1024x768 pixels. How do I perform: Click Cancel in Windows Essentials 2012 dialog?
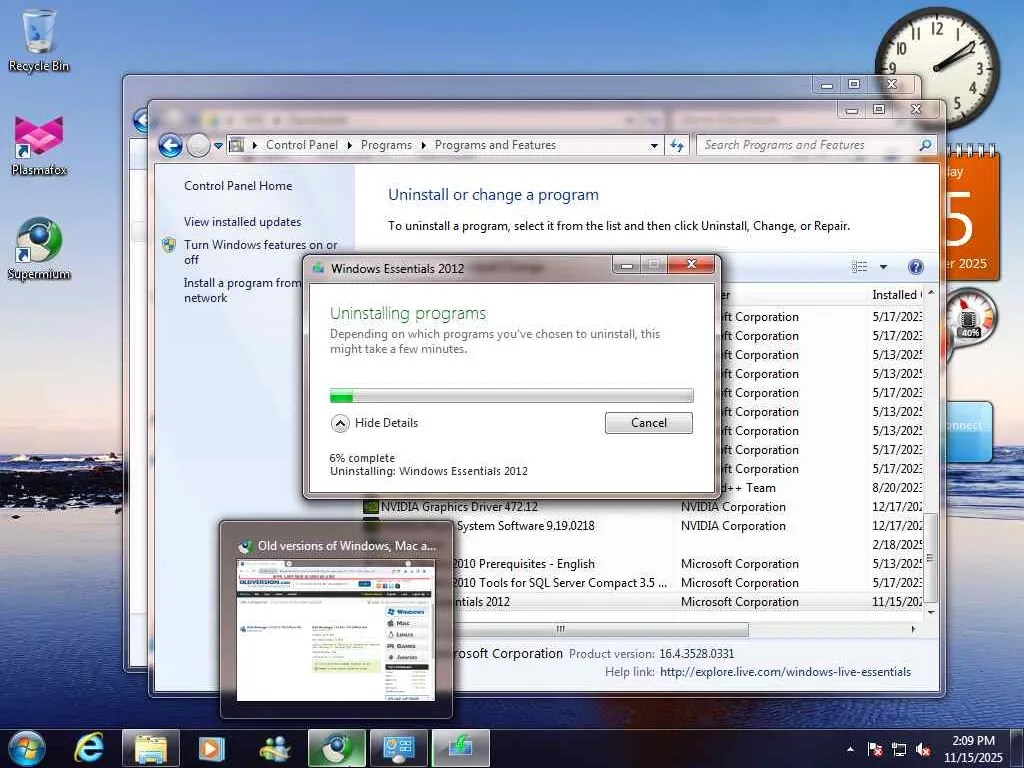coord(648,423)
